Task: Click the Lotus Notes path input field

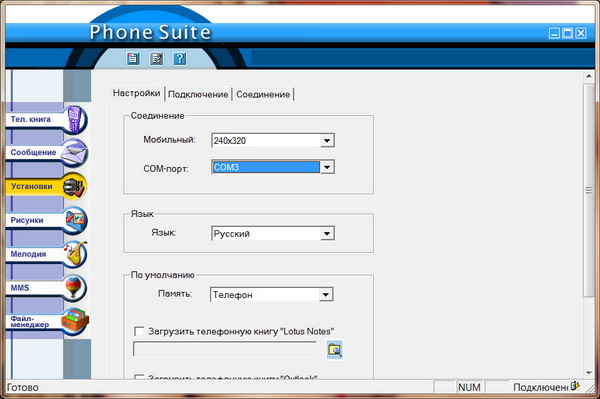Action: pos(225,349)
